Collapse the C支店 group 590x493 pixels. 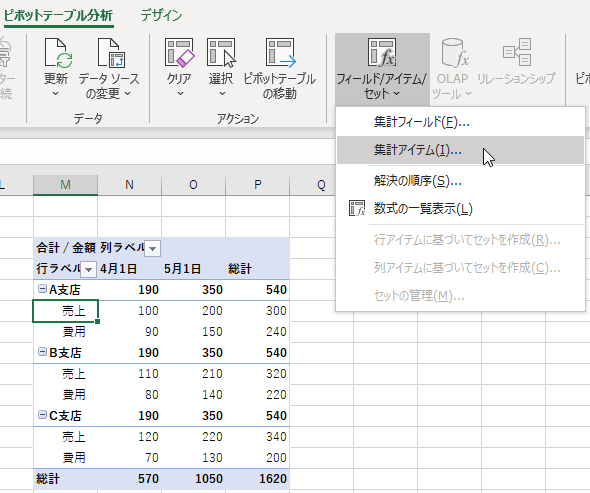click(43, 415)
